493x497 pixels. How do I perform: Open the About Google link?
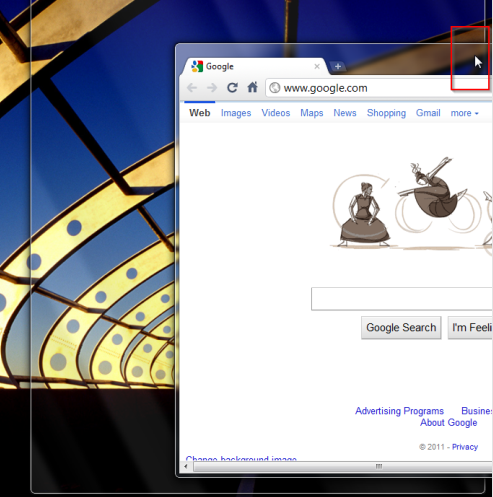(448, 423)
